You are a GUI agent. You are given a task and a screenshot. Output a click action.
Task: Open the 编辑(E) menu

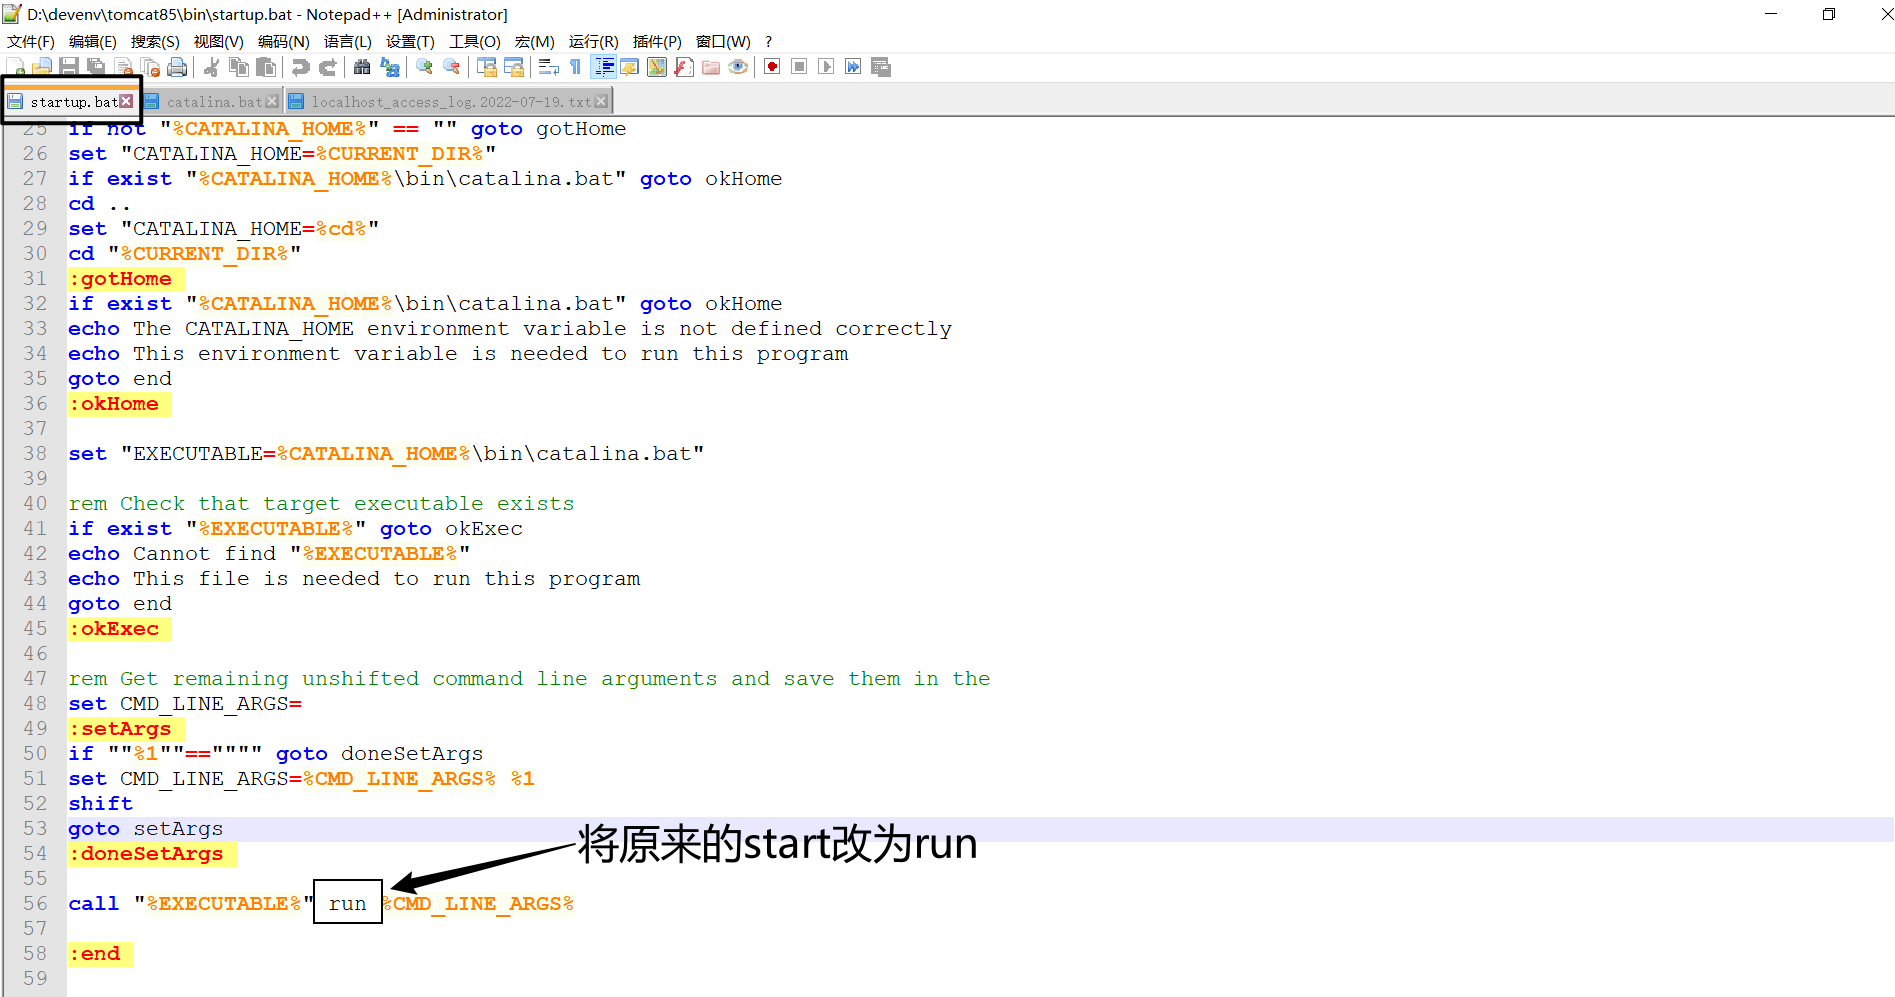tap(93, 41)
